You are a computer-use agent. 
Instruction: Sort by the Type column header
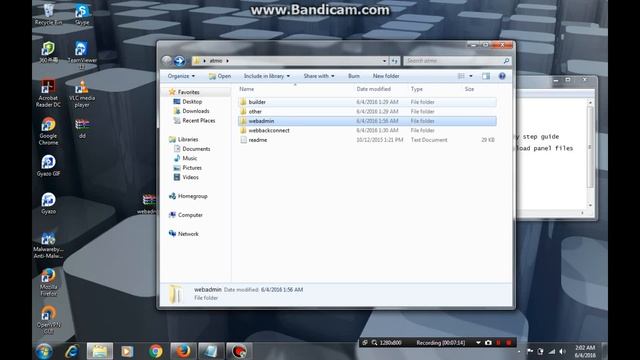tap(416, 89)
